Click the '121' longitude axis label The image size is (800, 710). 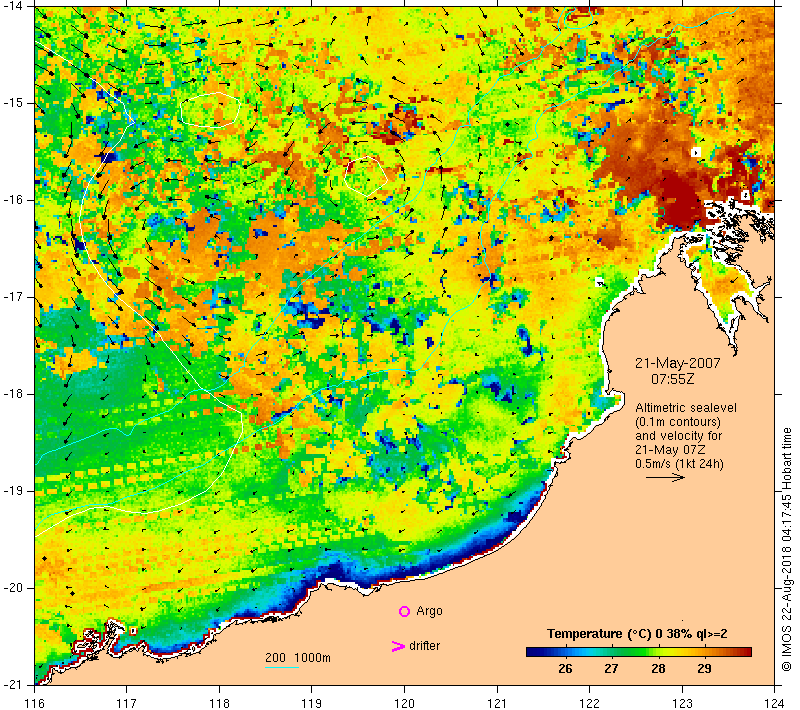coord(497,703)
